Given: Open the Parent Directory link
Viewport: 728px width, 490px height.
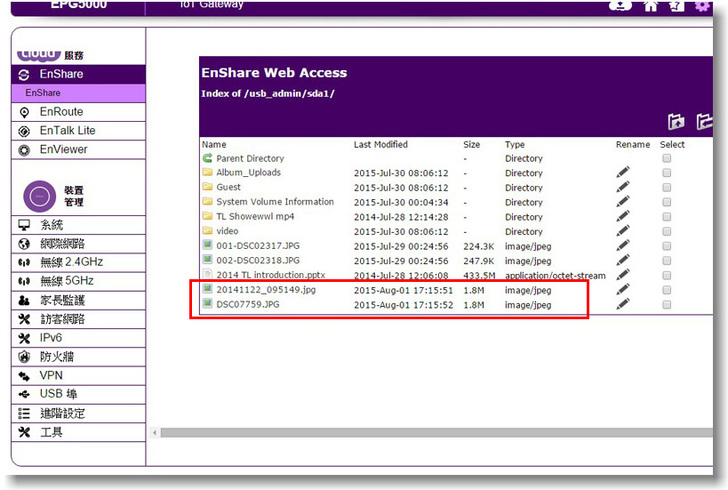Looking at the screenshot, I should pyautogui.click(x=249, y=158).
